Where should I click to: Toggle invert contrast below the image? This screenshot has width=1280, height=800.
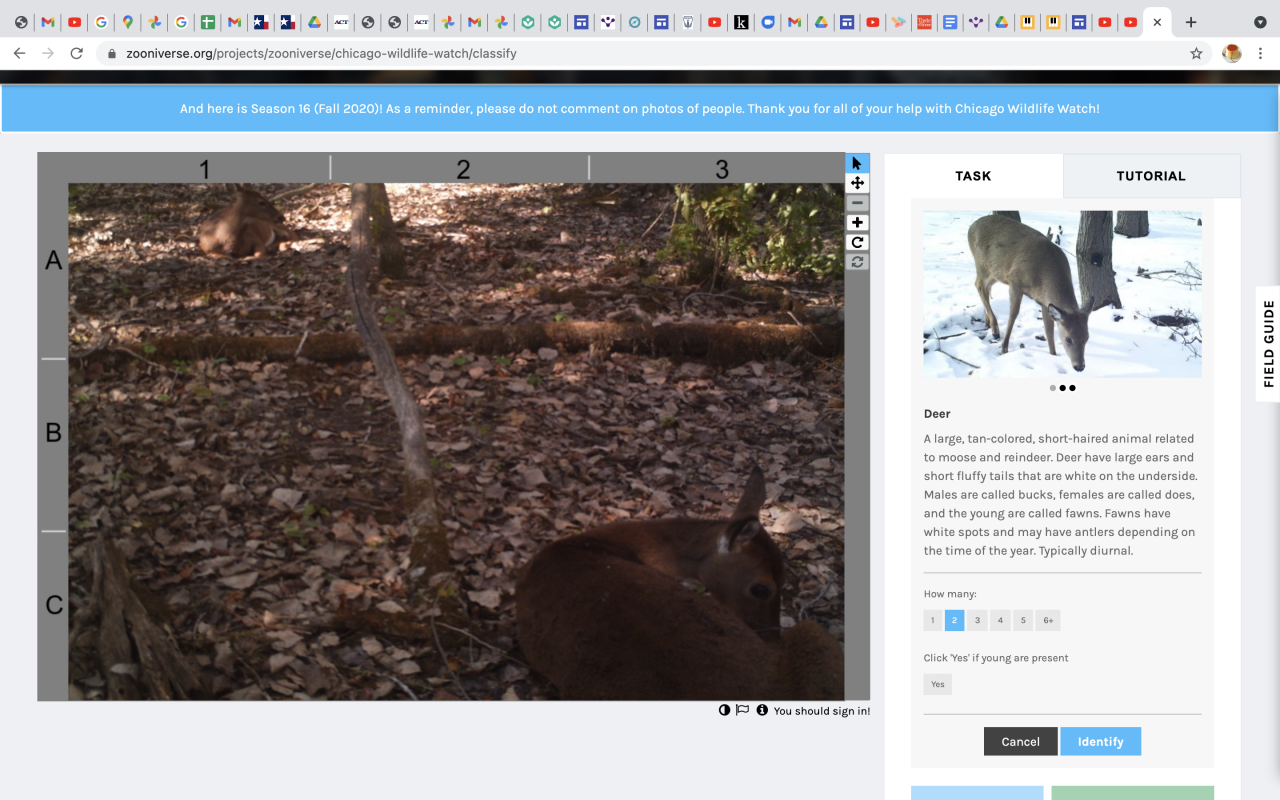(x=724, y=710)
